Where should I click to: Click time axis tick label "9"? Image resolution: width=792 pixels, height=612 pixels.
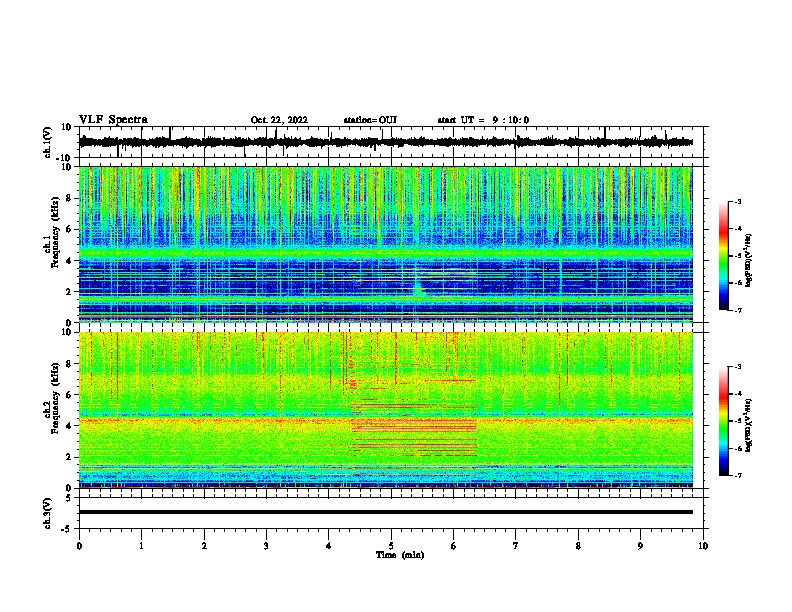tap(640, 546)
